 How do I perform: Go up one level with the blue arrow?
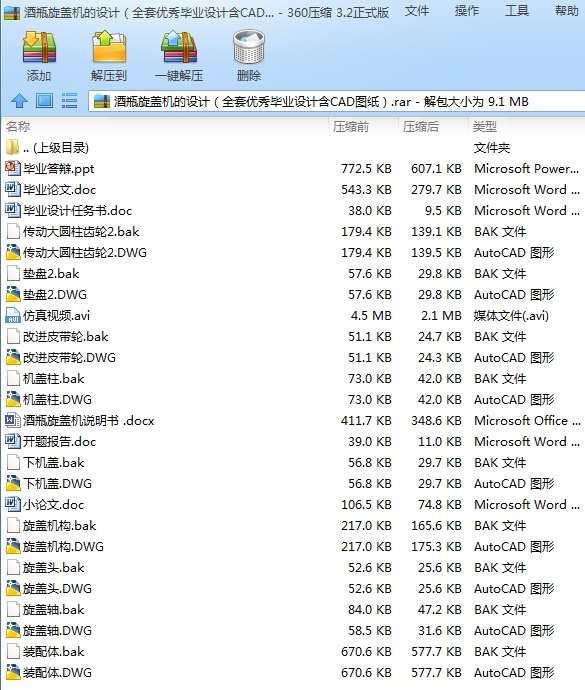click(x=19, y=101)
